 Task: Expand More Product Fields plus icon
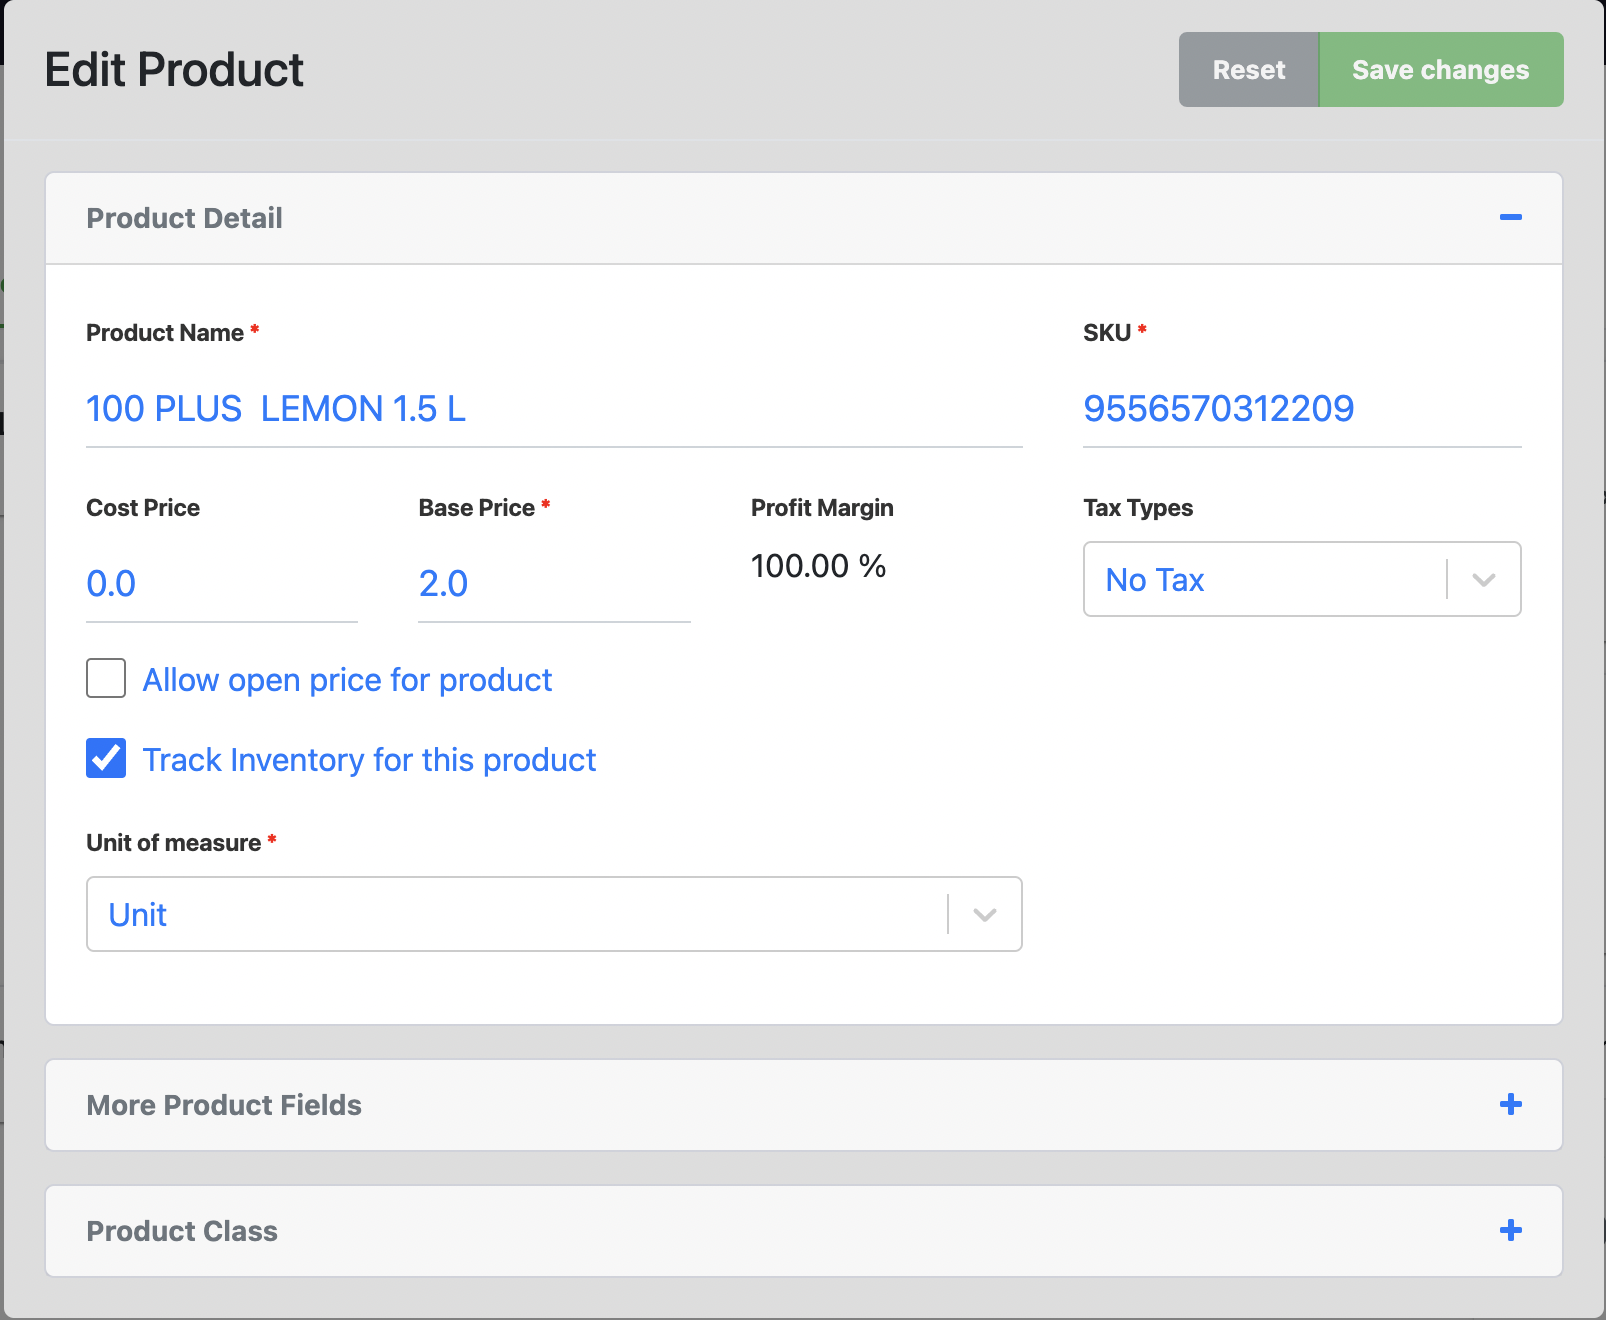tap(1510, 1104)
